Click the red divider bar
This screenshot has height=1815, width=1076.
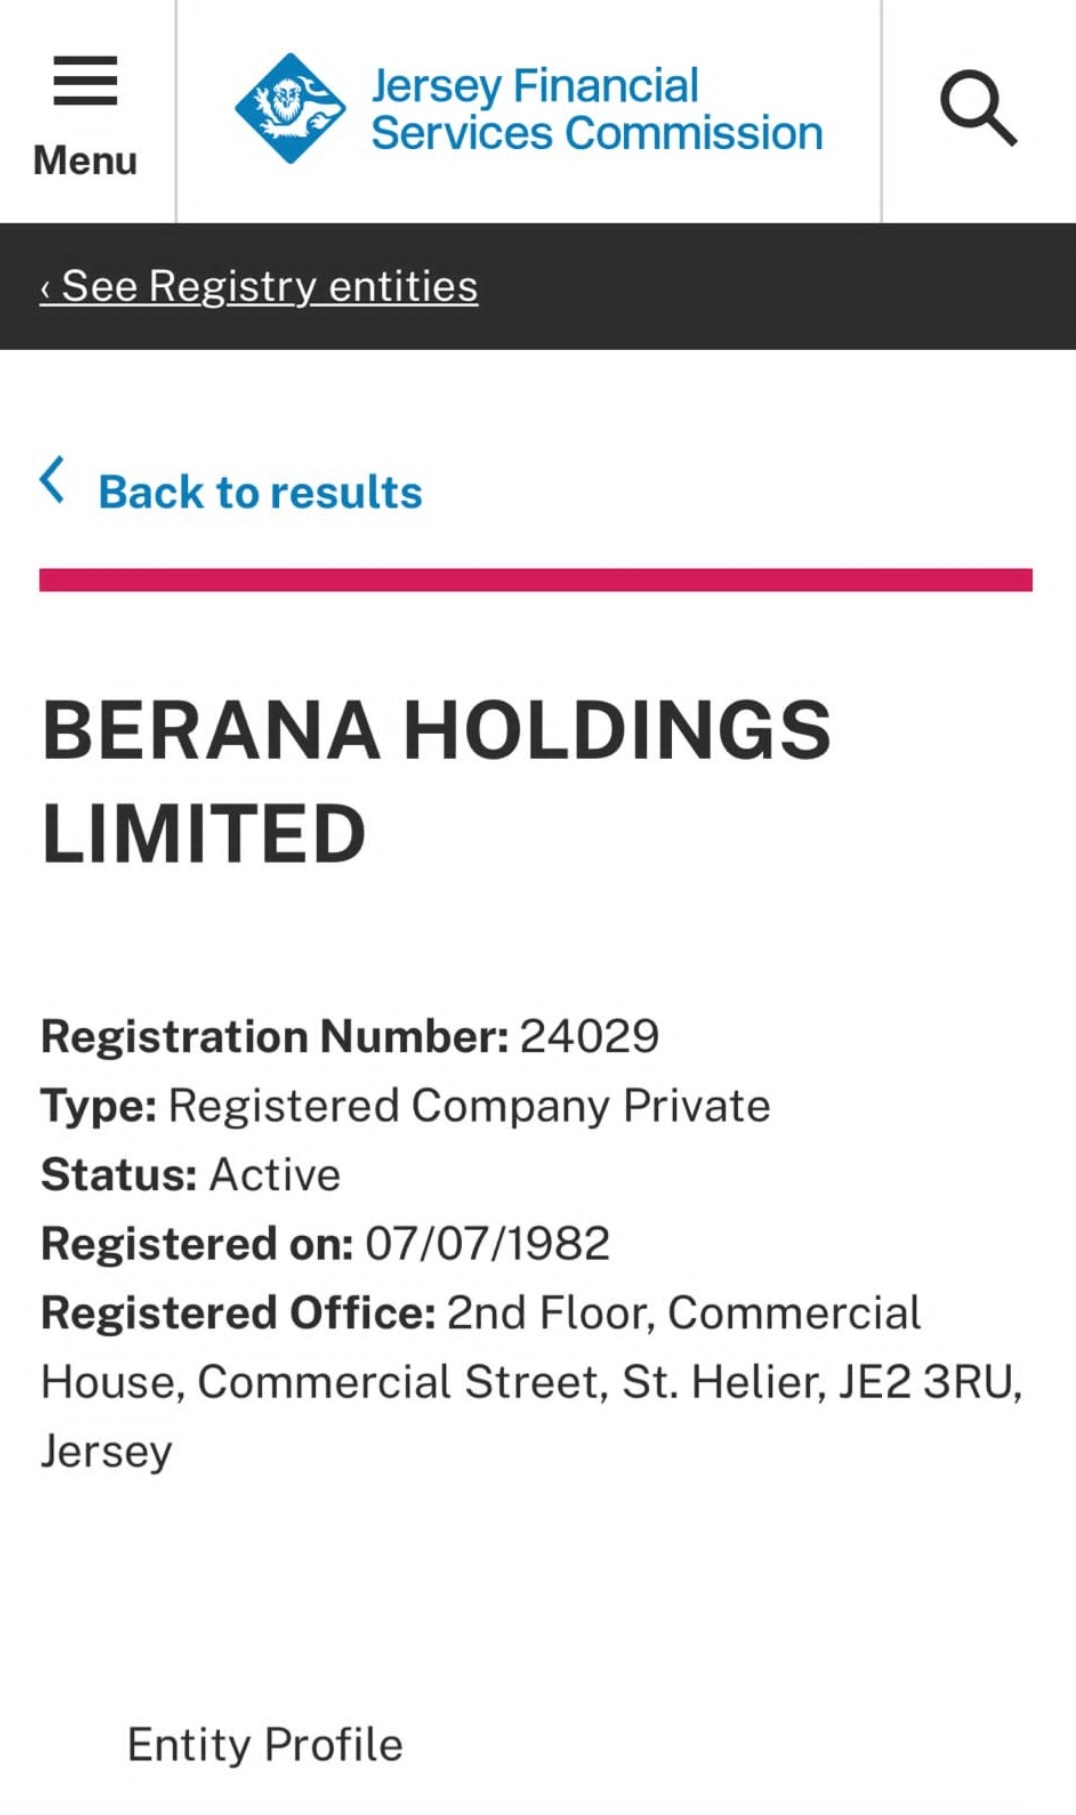coord(536,580)
